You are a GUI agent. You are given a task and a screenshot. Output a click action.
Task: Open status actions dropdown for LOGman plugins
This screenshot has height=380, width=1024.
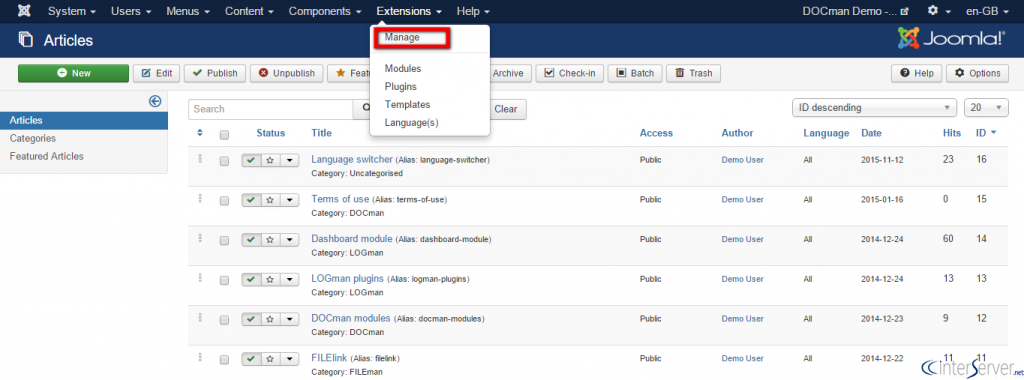[289, 279]
